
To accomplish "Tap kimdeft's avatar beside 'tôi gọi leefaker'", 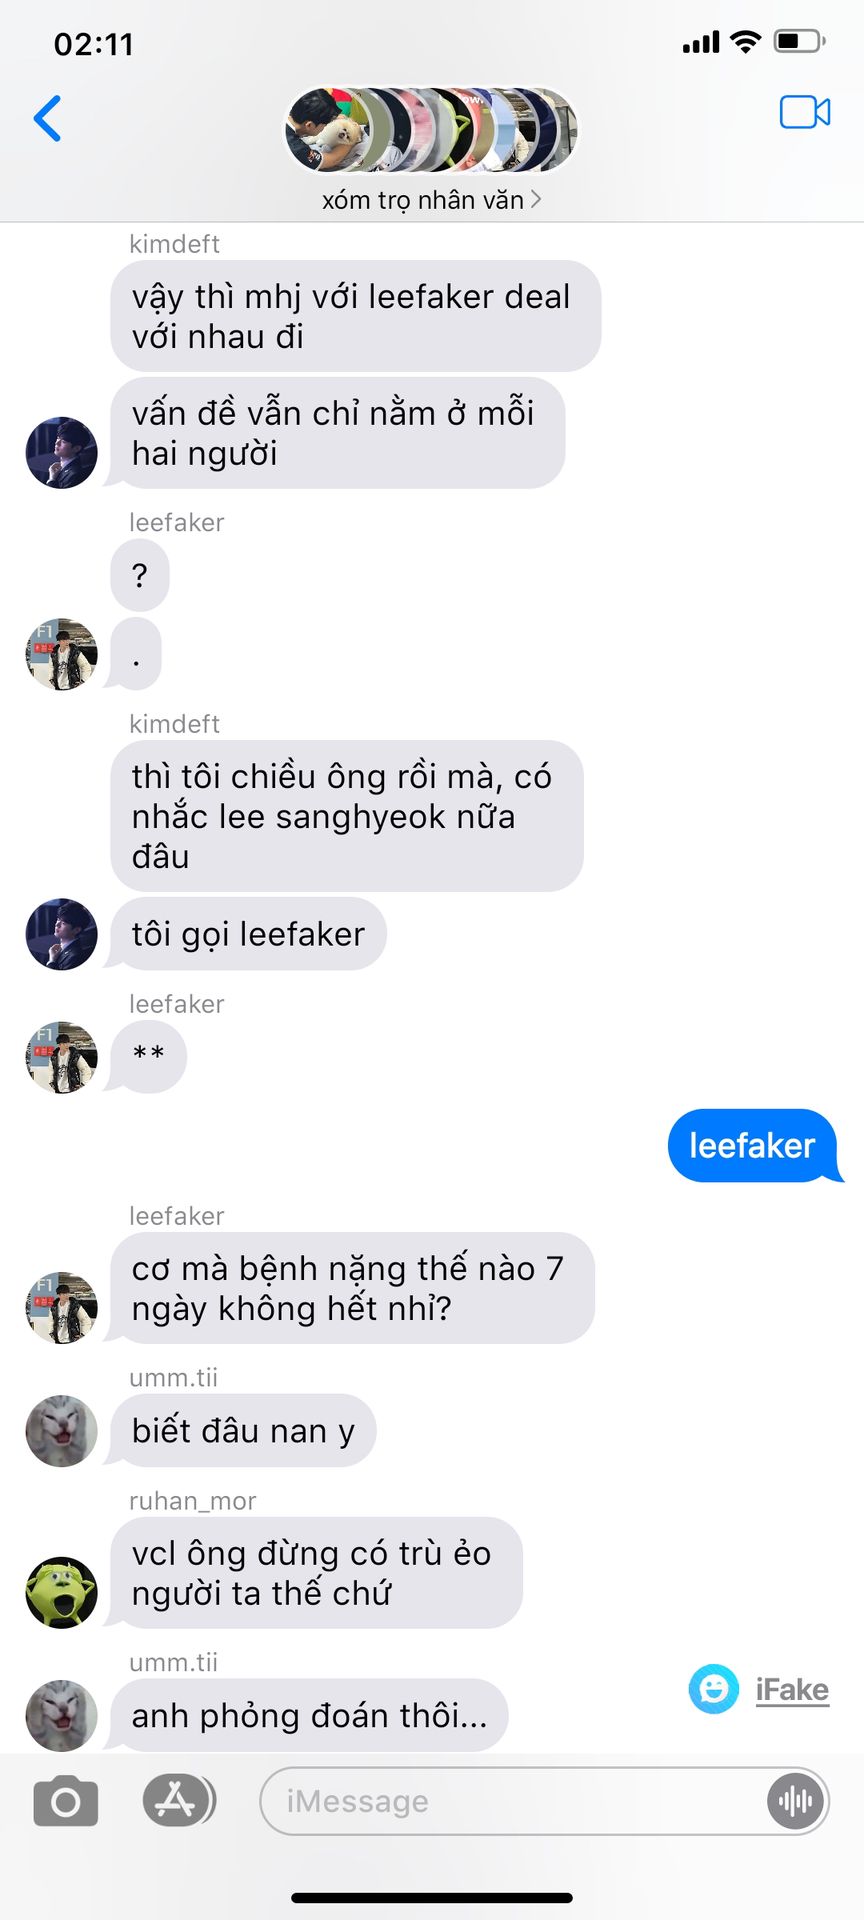I will pos(61,934).
